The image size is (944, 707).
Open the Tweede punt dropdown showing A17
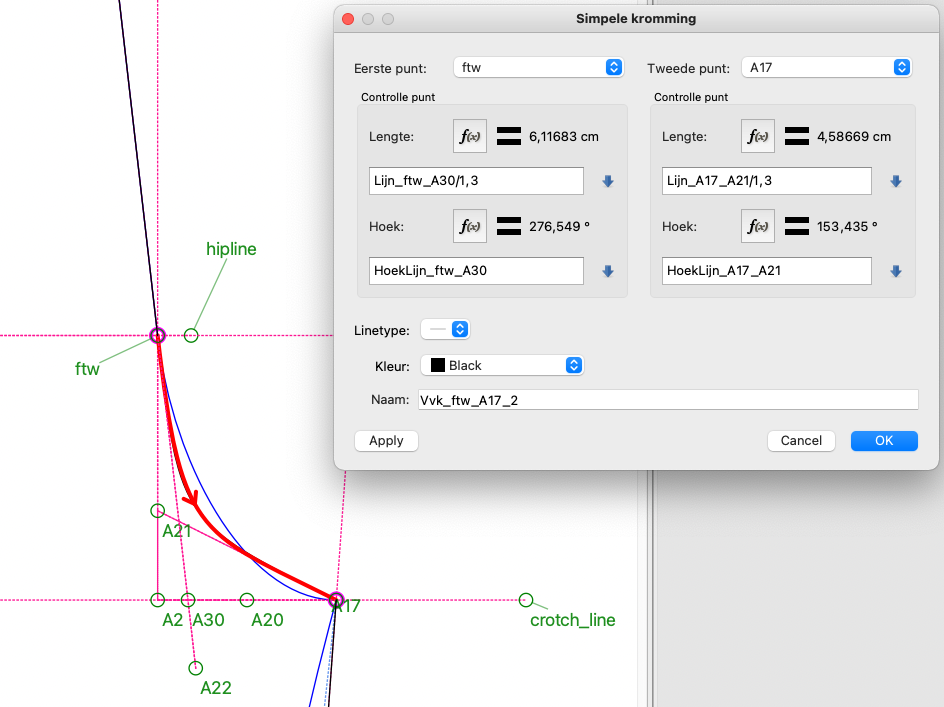tap(826, 68)
